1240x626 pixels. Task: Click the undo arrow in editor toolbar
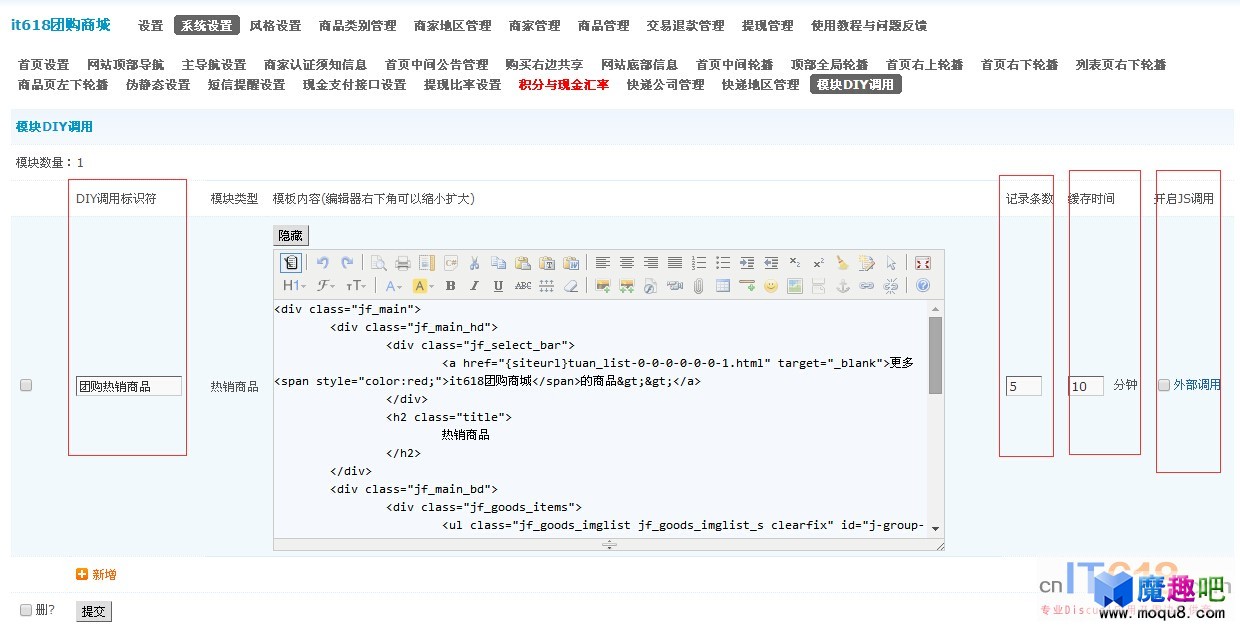point(323,263)
